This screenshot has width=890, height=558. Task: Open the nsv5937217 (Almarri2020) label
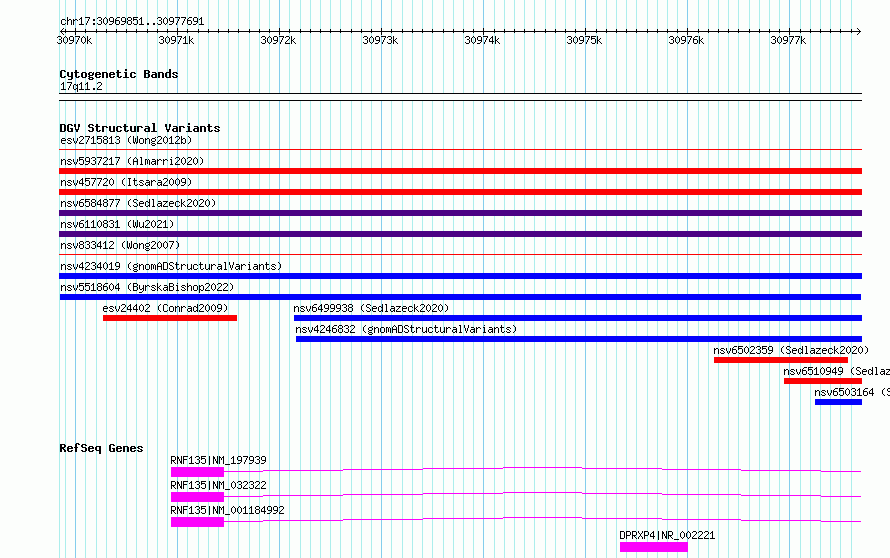pos(132,161)
